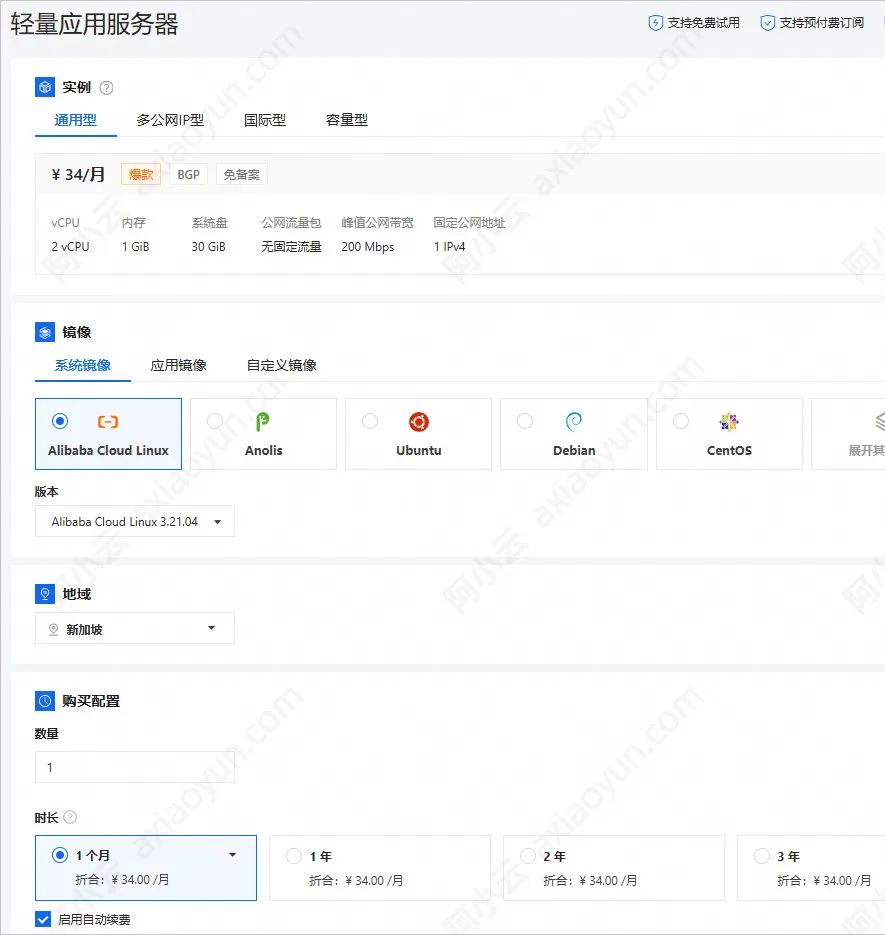This screenshot has width=885, height=935.
Task: Select the 1年 duration radio button
Action: click(294, 856)
